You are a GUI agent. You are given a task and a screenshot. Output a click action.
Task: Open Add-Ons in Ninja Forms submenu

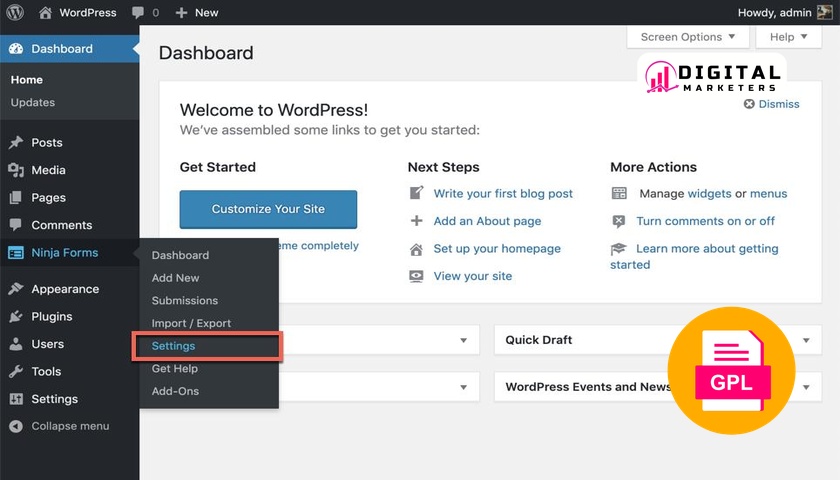(x=175, y=391)
